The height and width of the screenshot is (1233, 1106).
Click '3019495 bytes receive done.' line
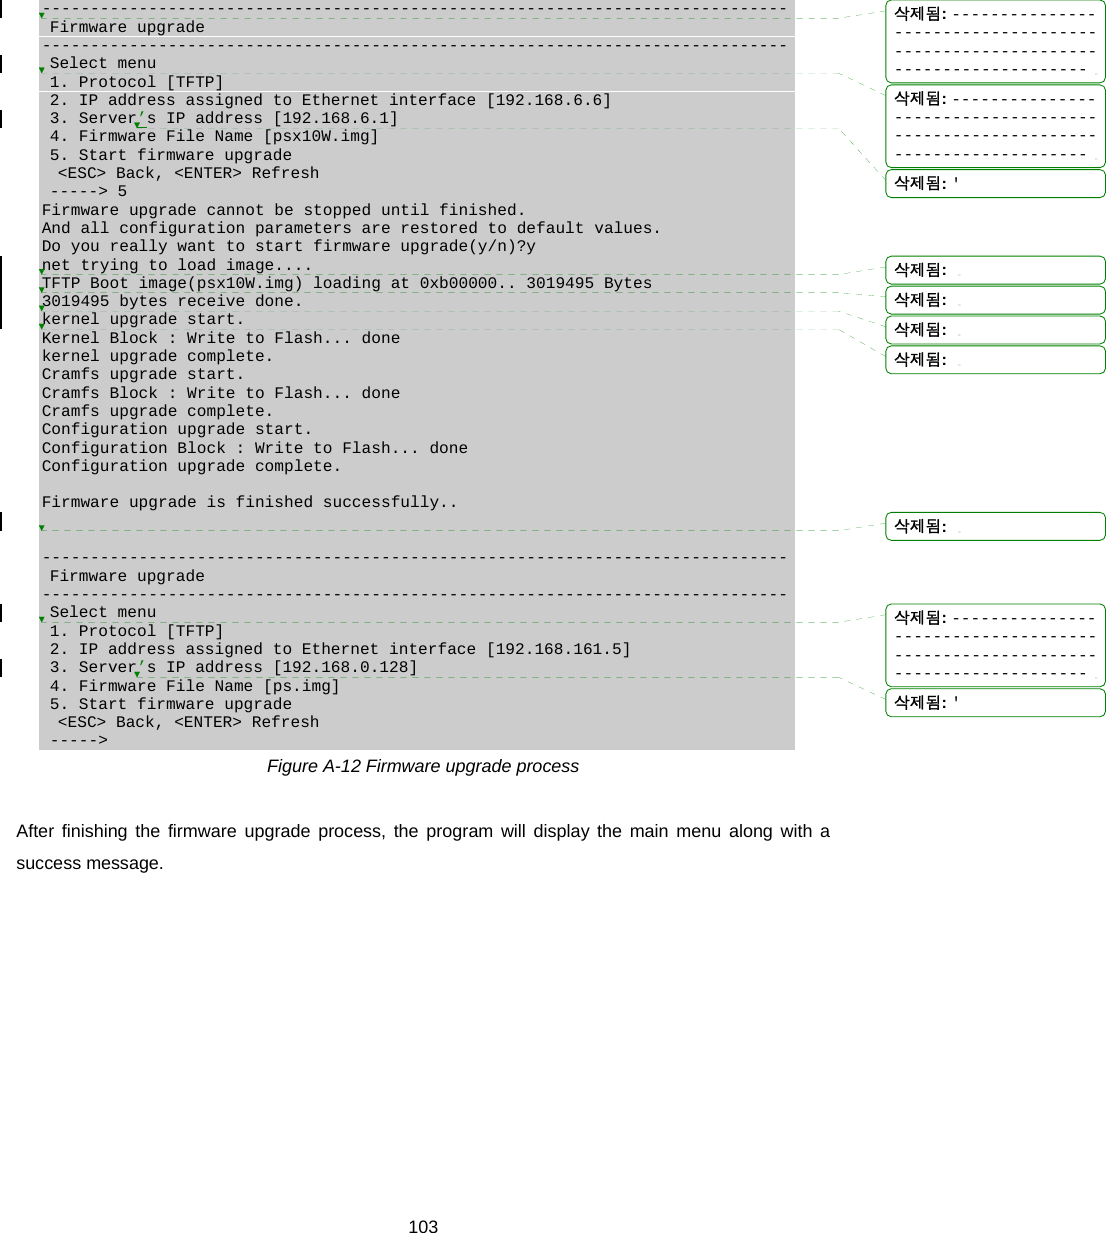tap(172, 301)
